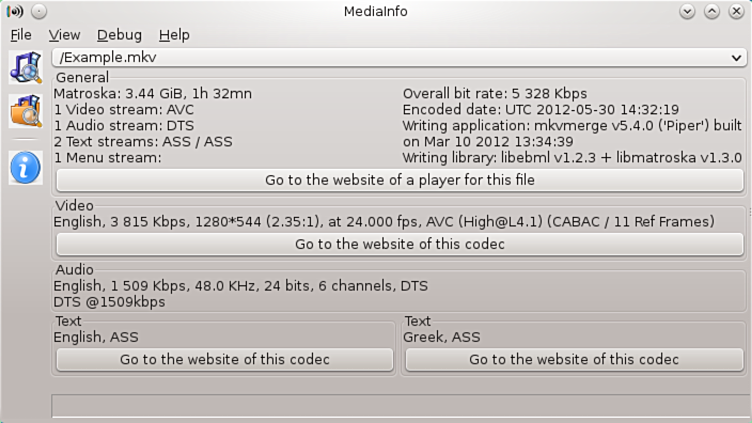752x423 pixels.
Task: Click the MediaInfo app icon in title bar
Action: point(15,12)
